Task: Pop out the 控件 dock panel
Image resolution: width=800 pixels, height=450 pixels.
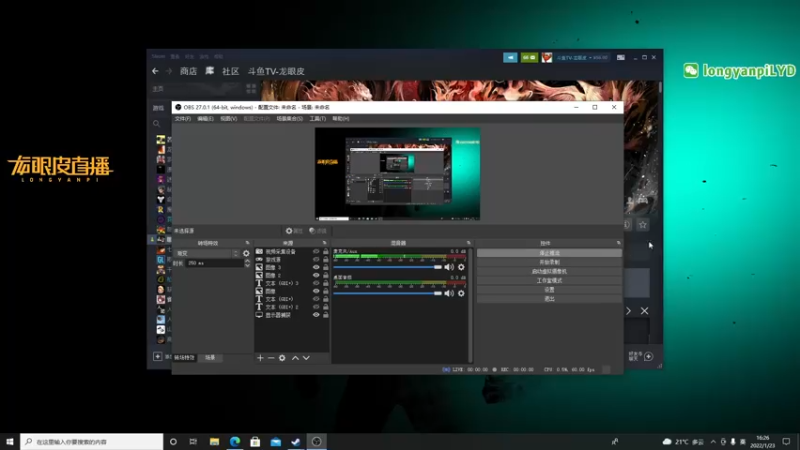Action: (618, 243)
